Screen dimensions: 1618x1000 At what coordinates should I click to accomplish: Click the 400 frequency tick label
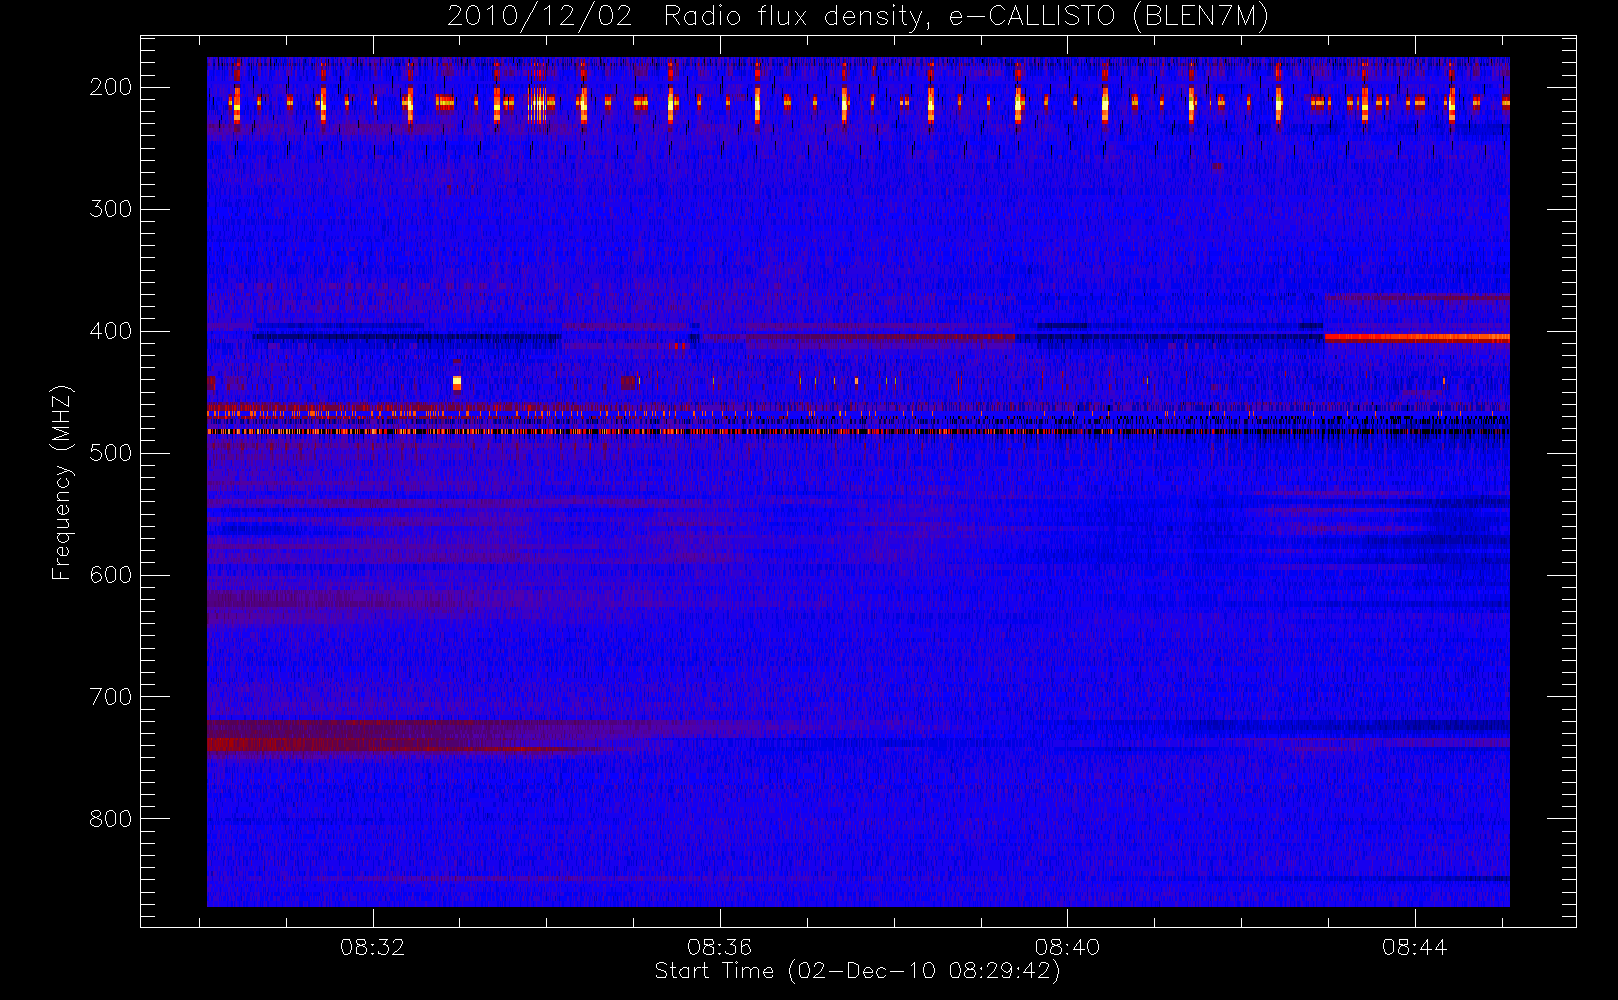click(111, 331)
